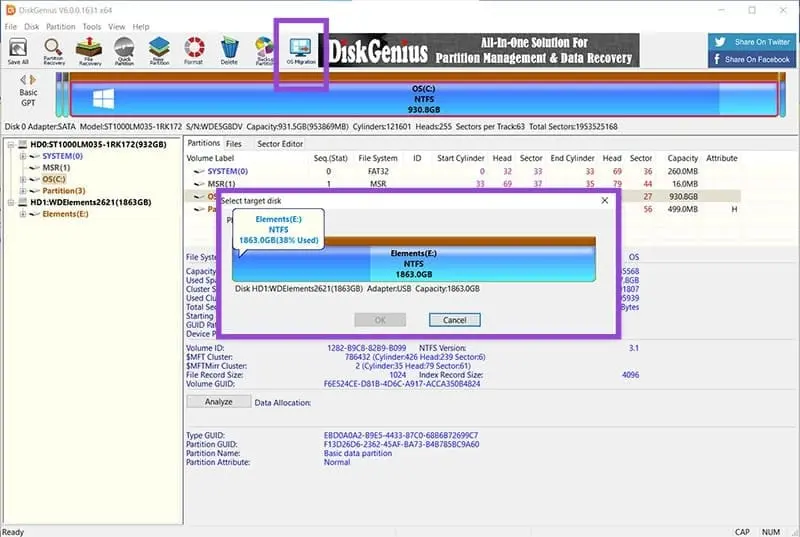The image size is (800, 537).
Task: Select Partition(3) in the disk tree
Action: coord(64,191)
